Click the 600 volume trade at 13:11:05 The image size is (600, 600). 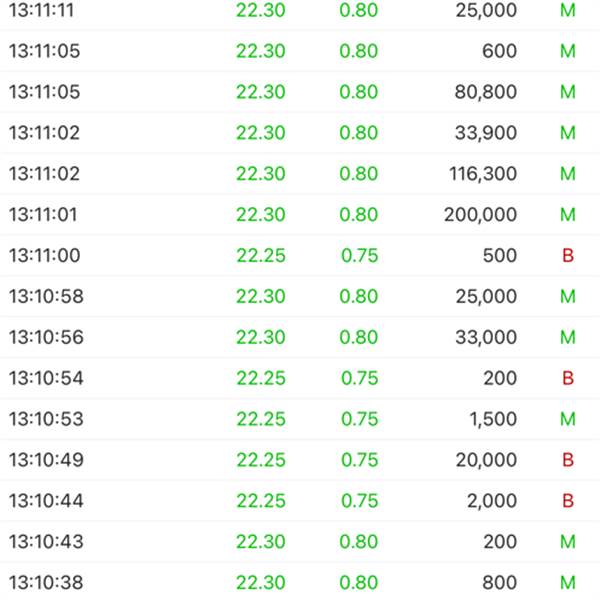tap(300, 51)
